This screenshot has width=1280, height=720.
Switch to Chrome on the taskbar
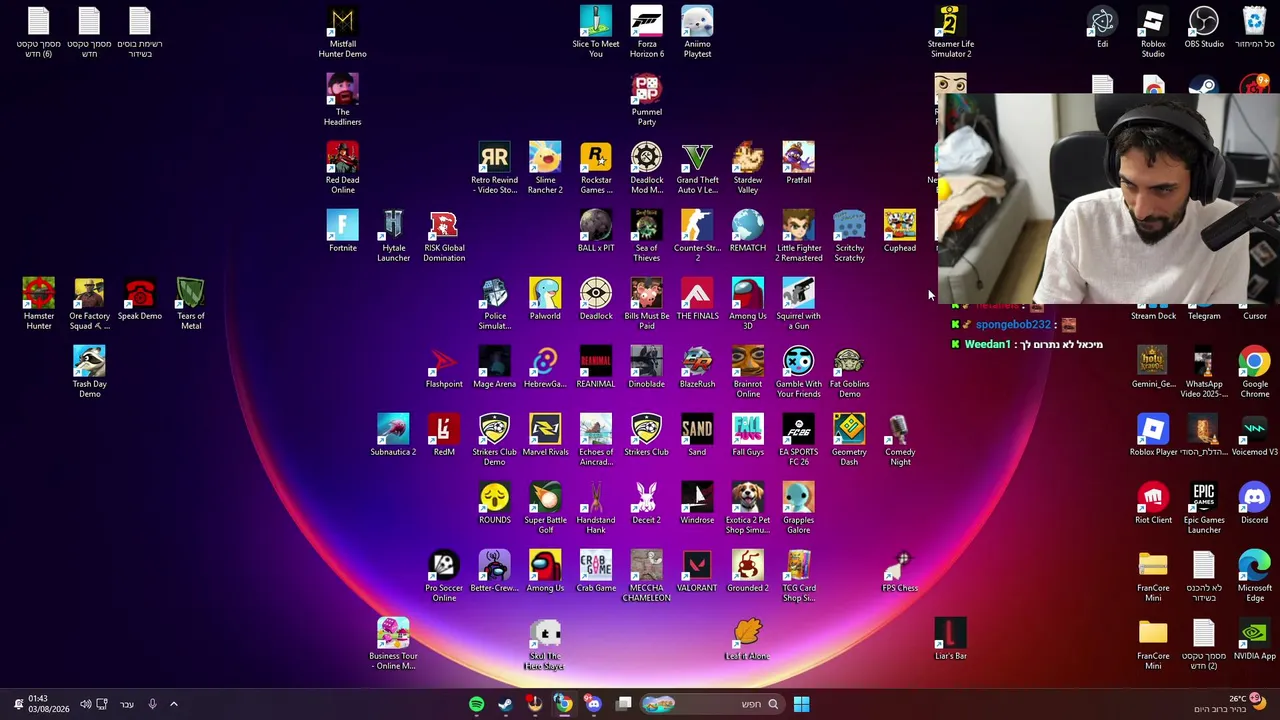(x=564, y=704)
